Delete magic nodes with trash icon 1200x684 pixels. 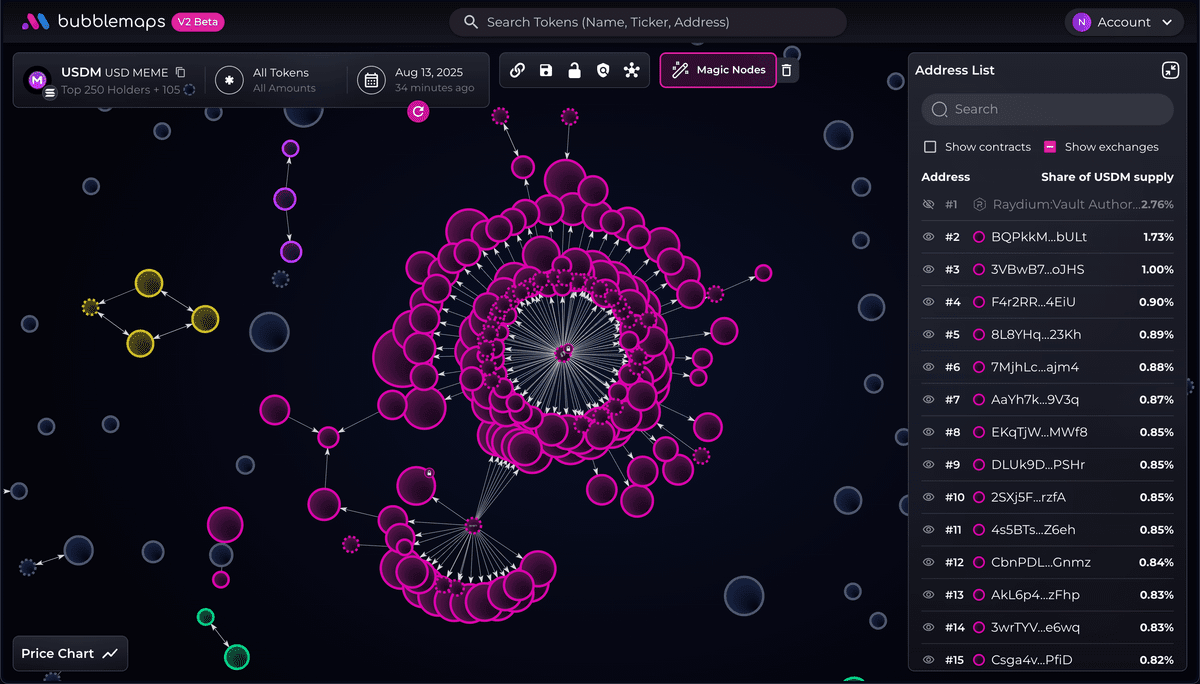pos(787,70)
